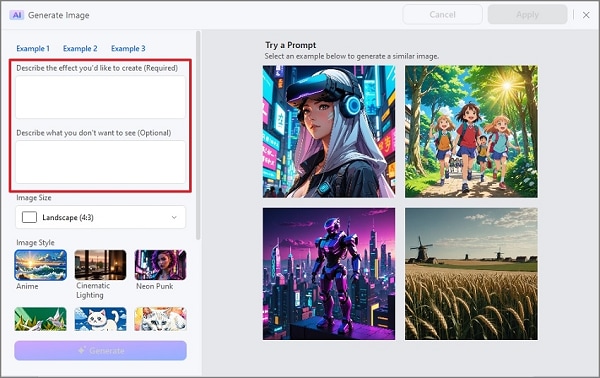Click the 'Image Style' section label
The height and width of the screenshot is (378, 600).
point(35,243)
